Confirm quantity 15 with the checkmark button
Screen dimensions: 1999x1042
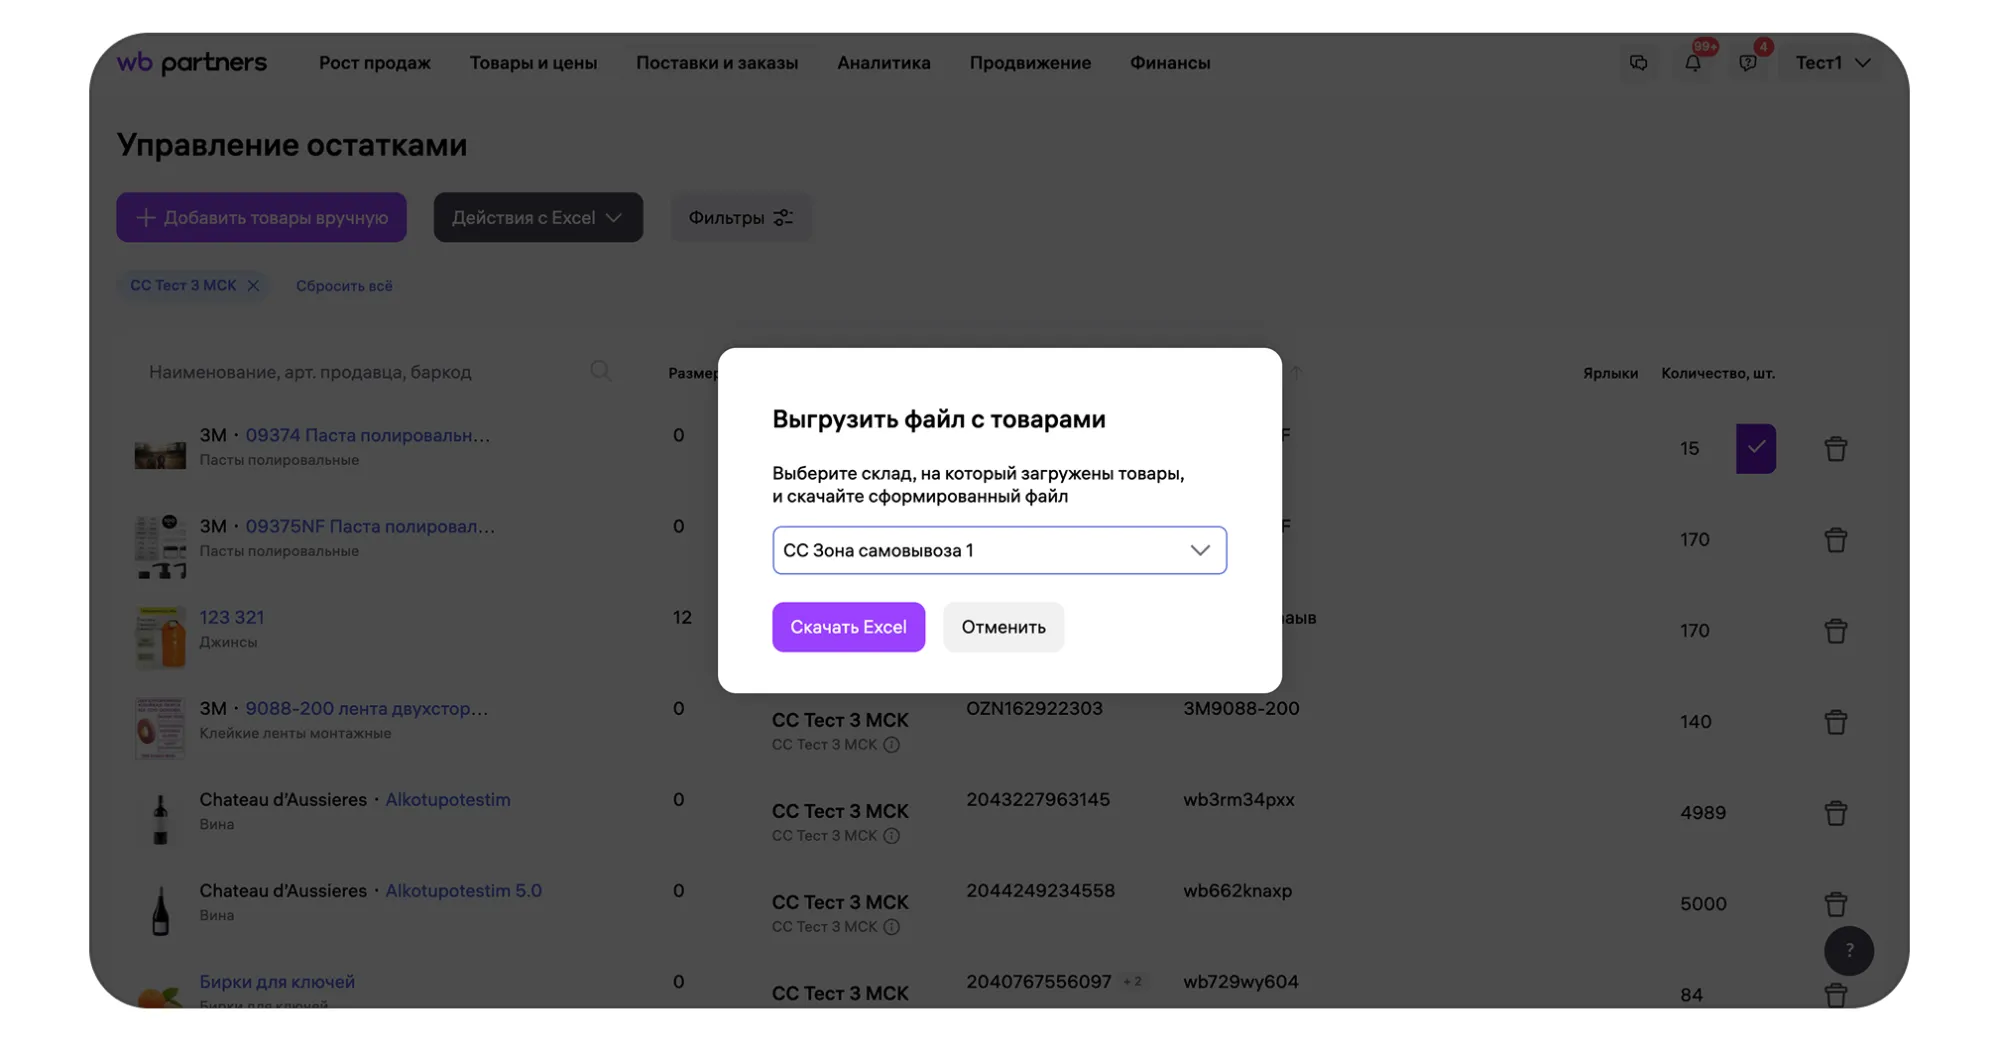pyautogui.click(x=1756, y=448)
